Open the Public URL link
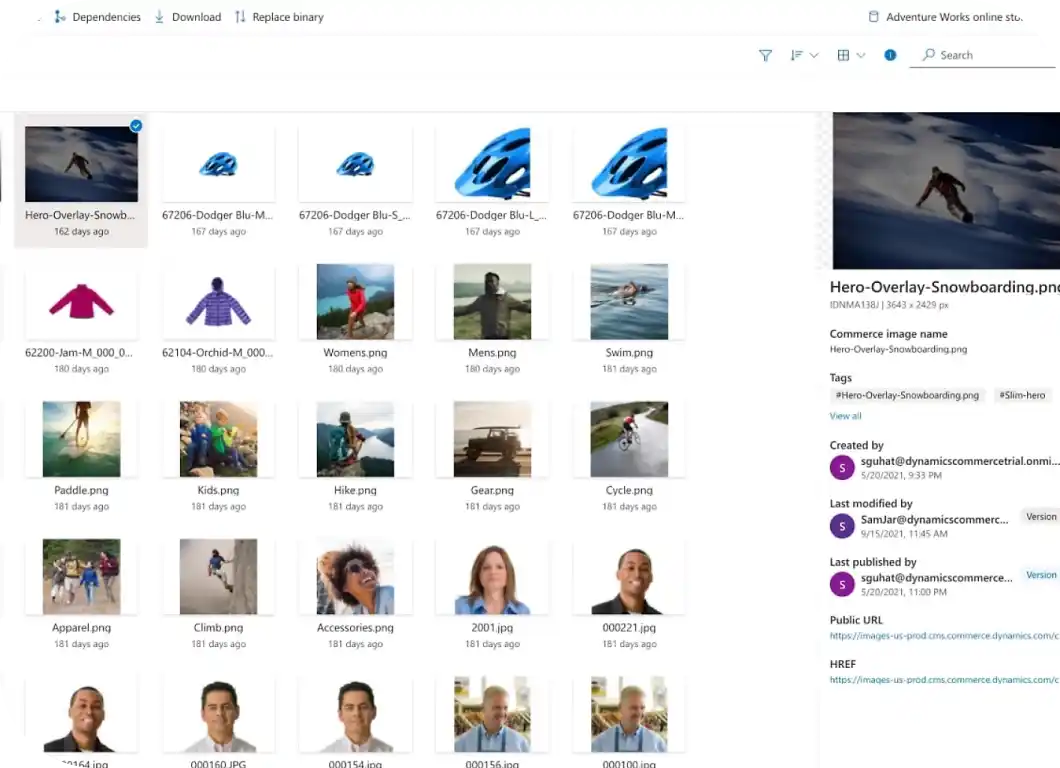 pyautogui.click(x=943, y=636)
